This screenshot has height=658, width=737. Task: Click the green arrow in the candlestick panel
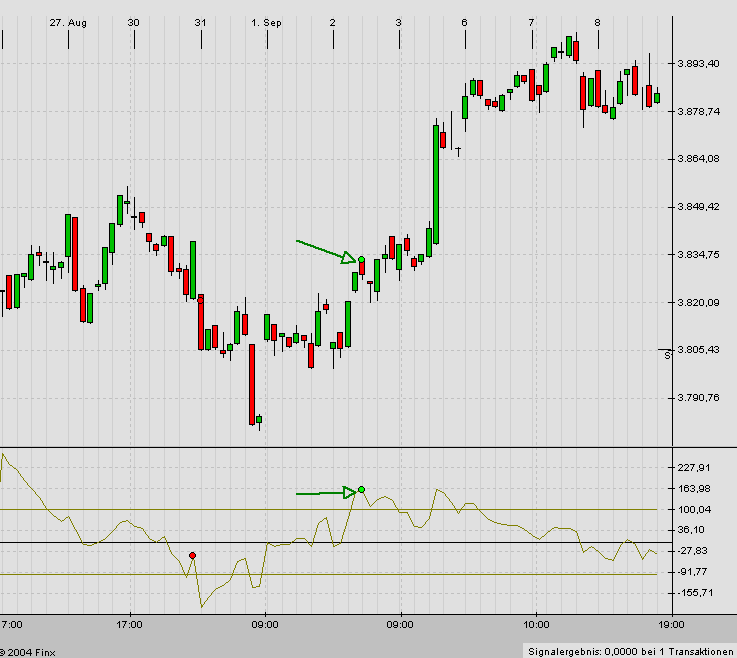pos(325,250)
